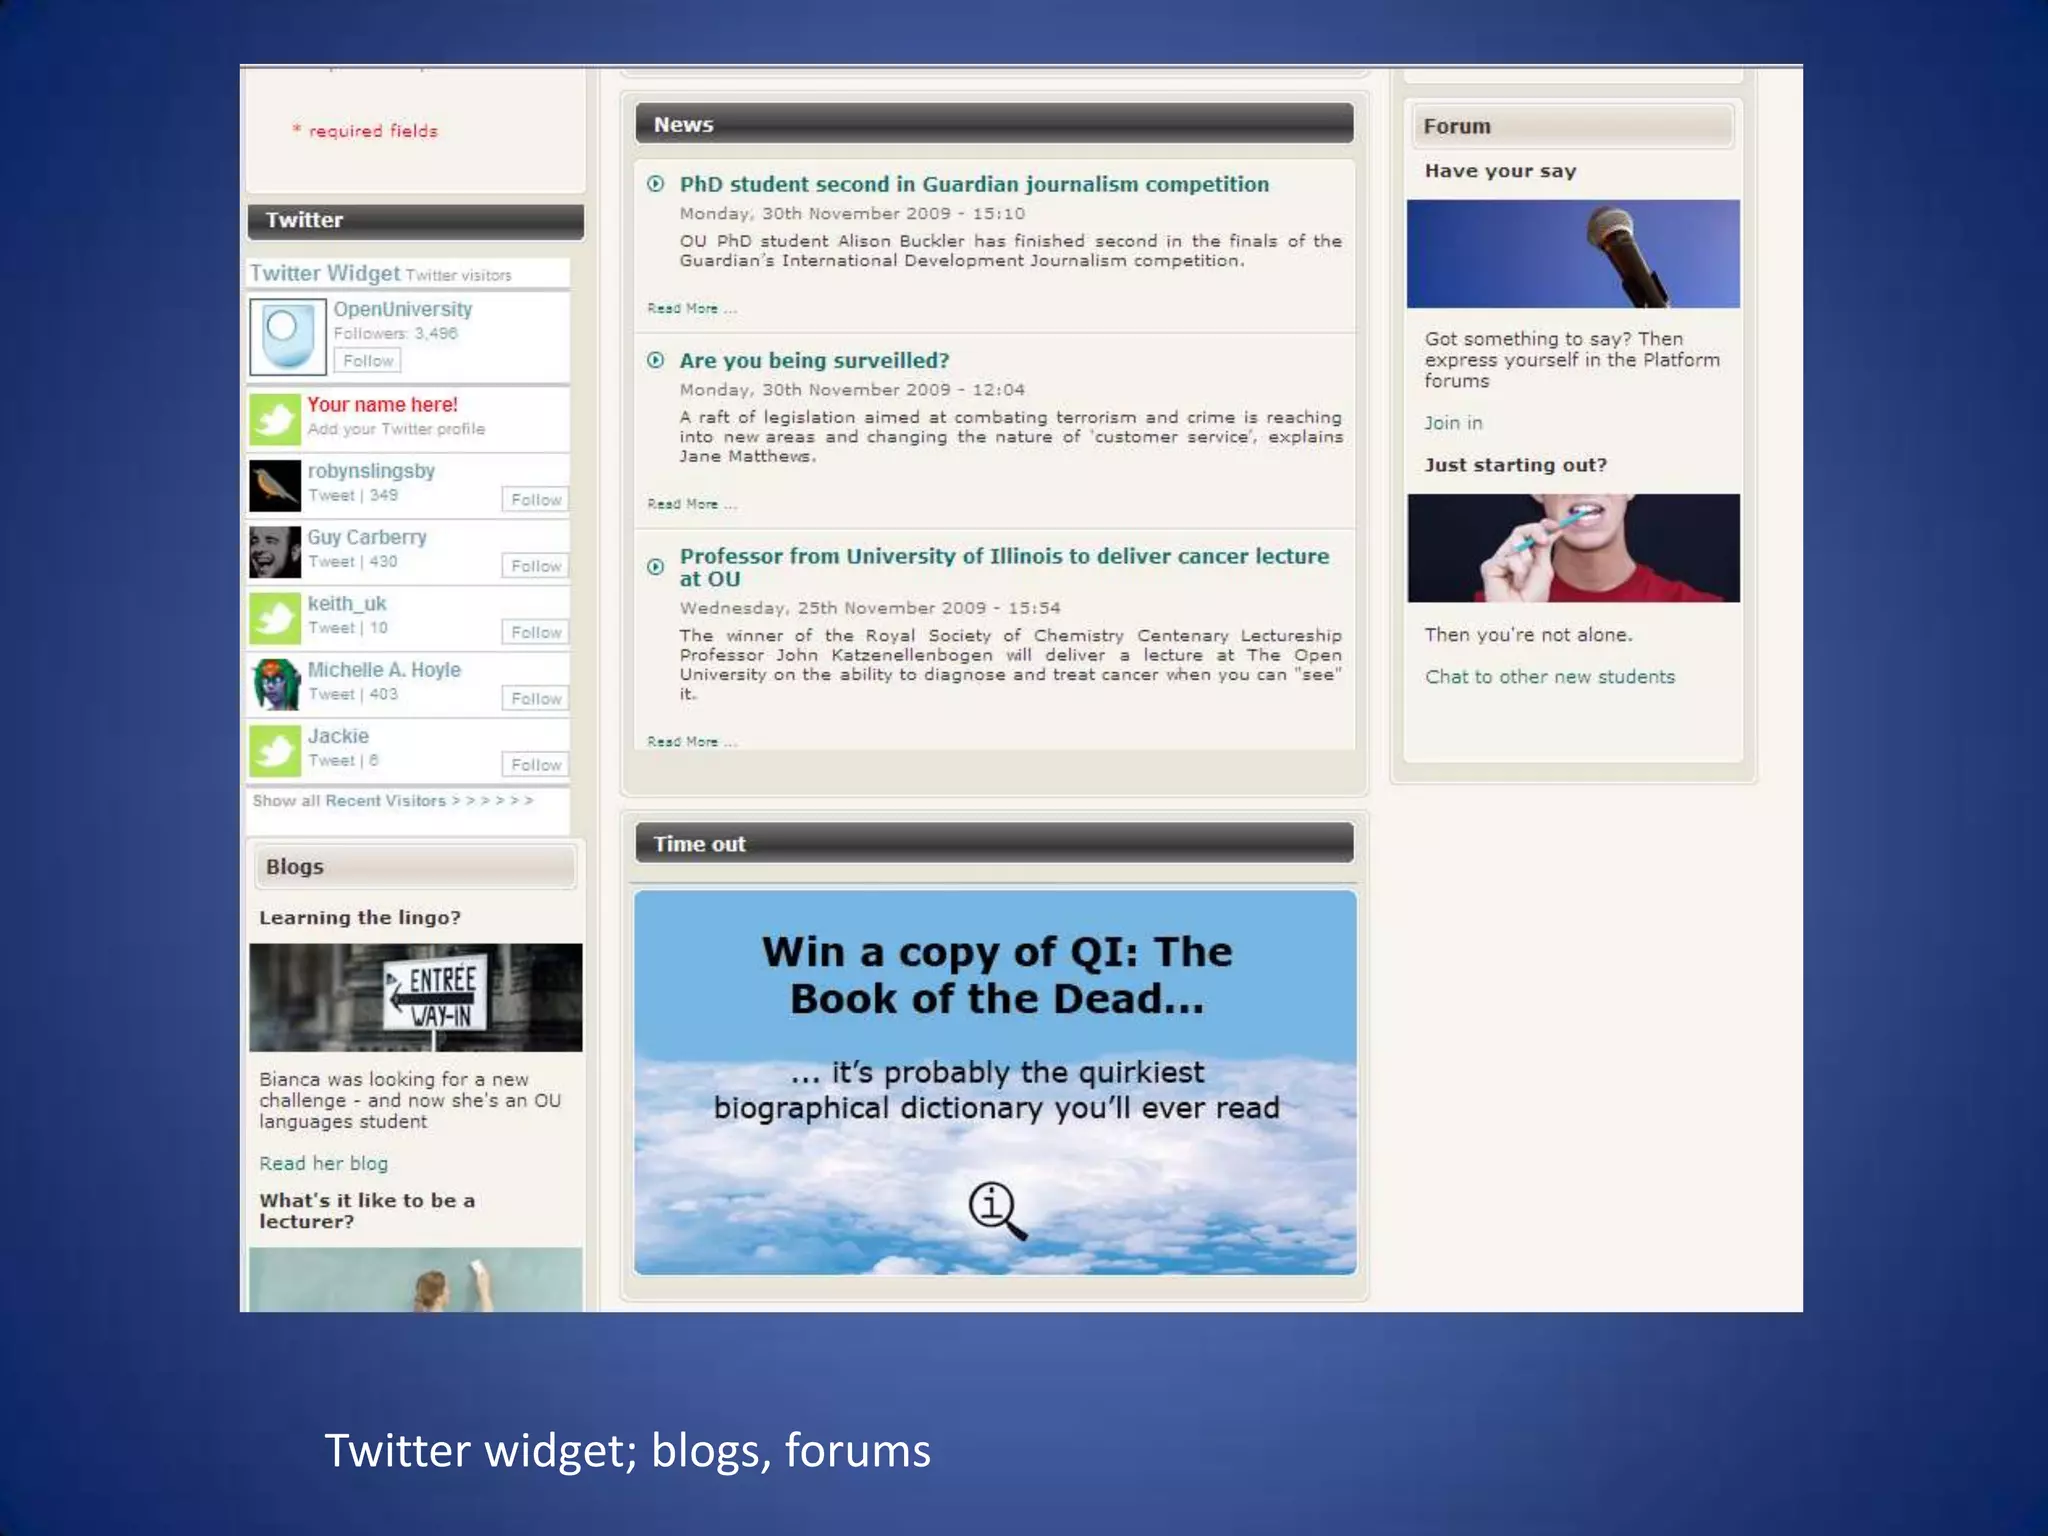The height and width of the screenshot is (1536, 2048).
Task: Click robynslingsby's bird avatar
Action: coord(275,485)
